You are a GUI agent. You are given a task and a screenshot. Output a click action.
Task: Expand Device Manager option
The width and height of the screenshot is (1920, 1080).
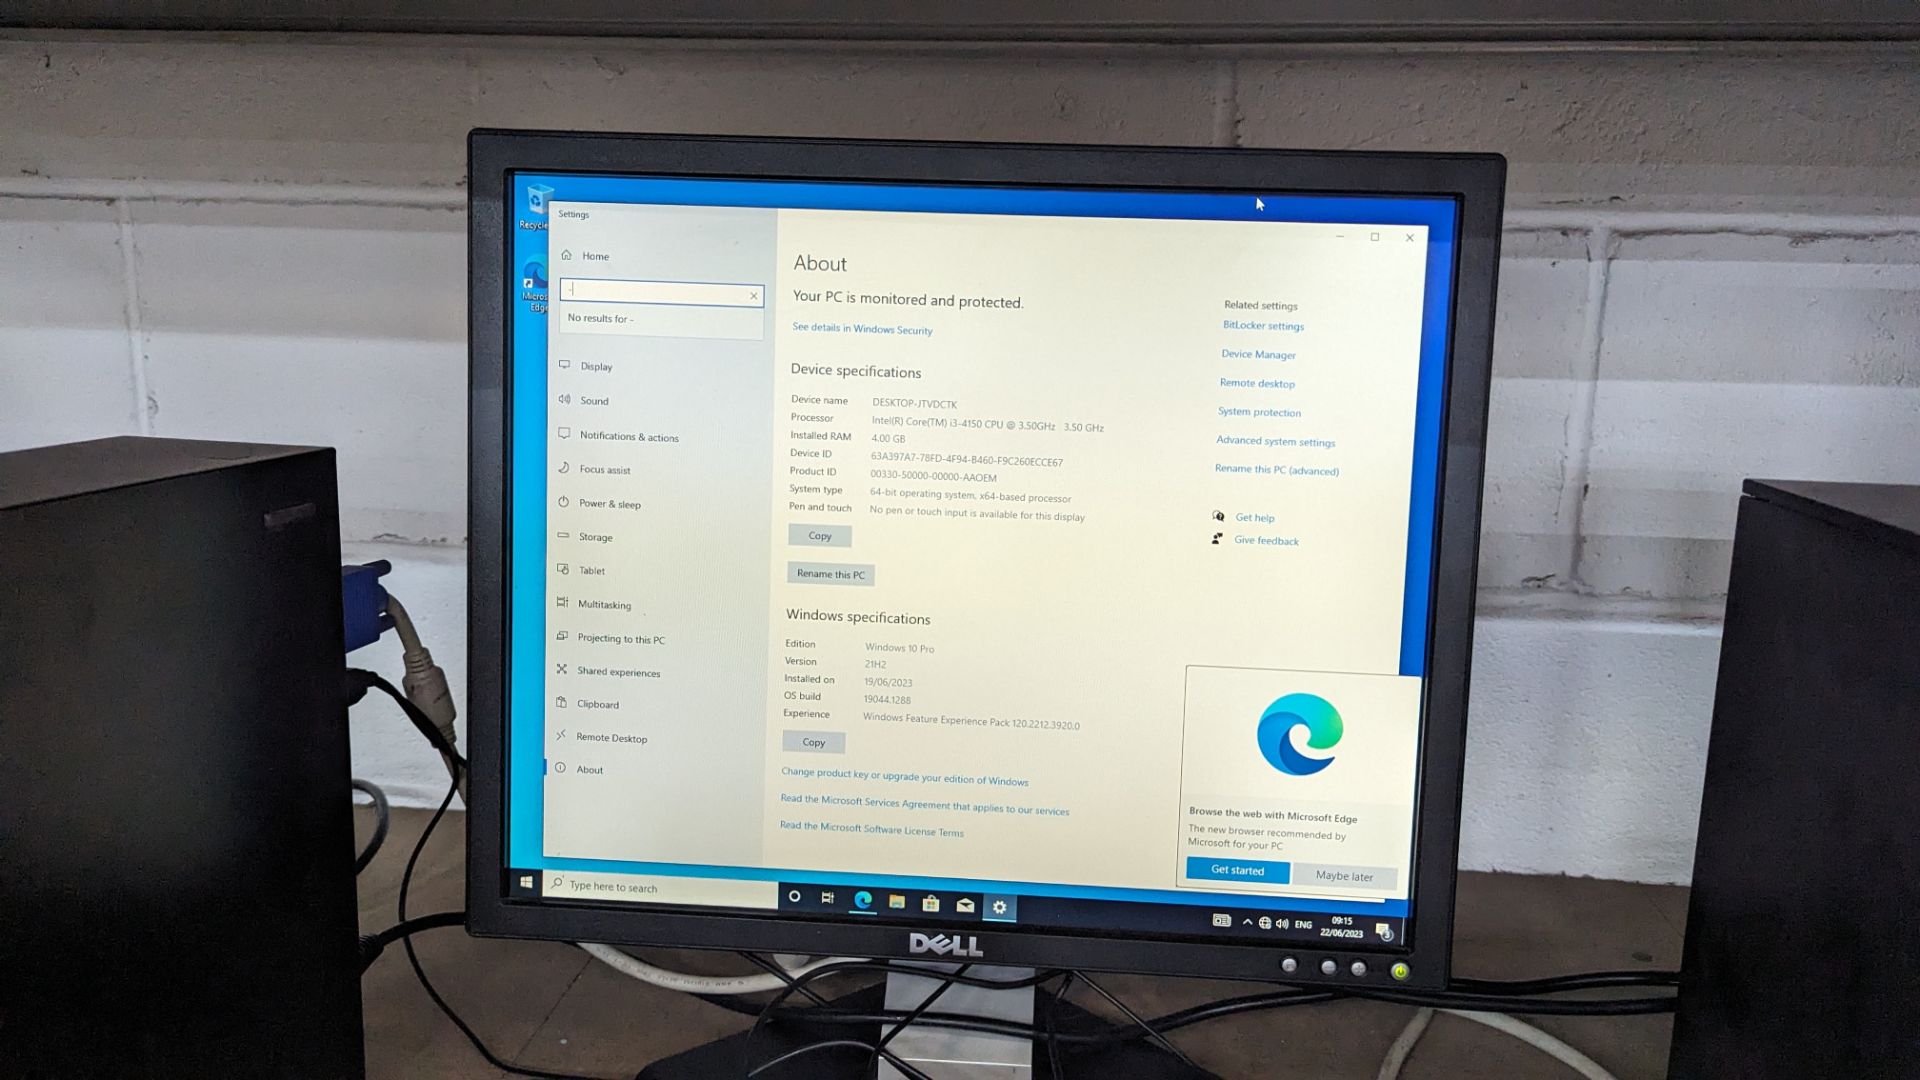tap(1257, 355)
